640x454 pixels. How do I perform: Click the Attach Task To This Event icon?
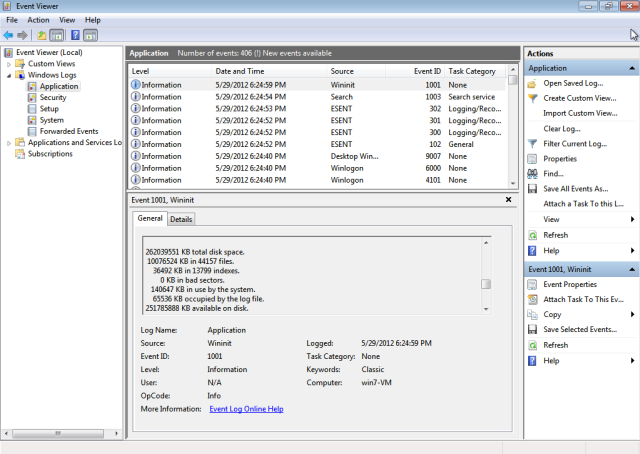tap(532, 300)
